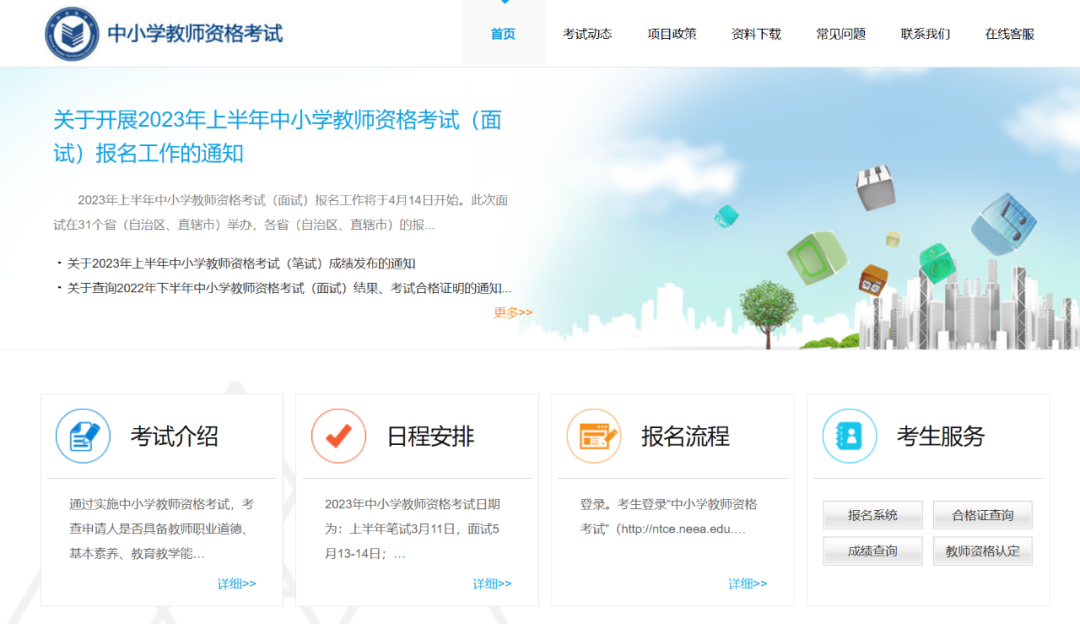Open the 资料下载 section

[755, 33]
